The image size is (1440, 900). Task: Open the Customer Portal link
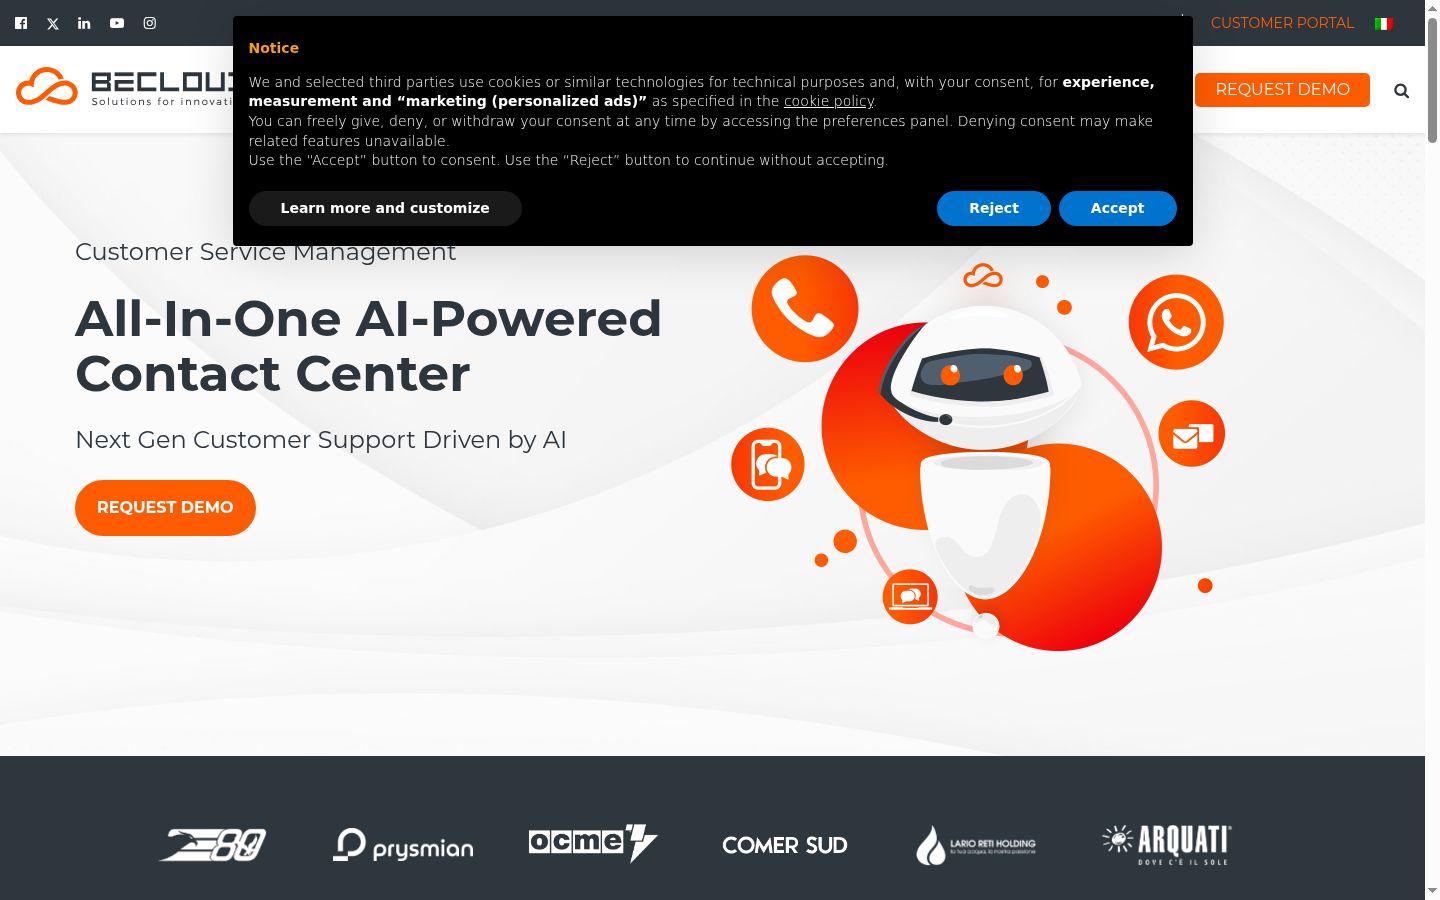(x=1282, y=23)
